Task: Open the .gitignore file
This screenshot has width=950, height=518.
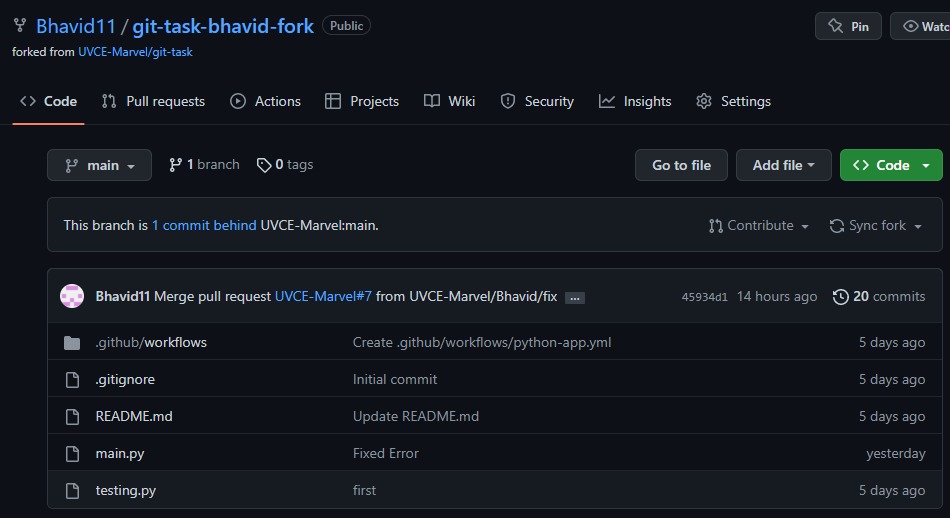Action: [125, 379]
